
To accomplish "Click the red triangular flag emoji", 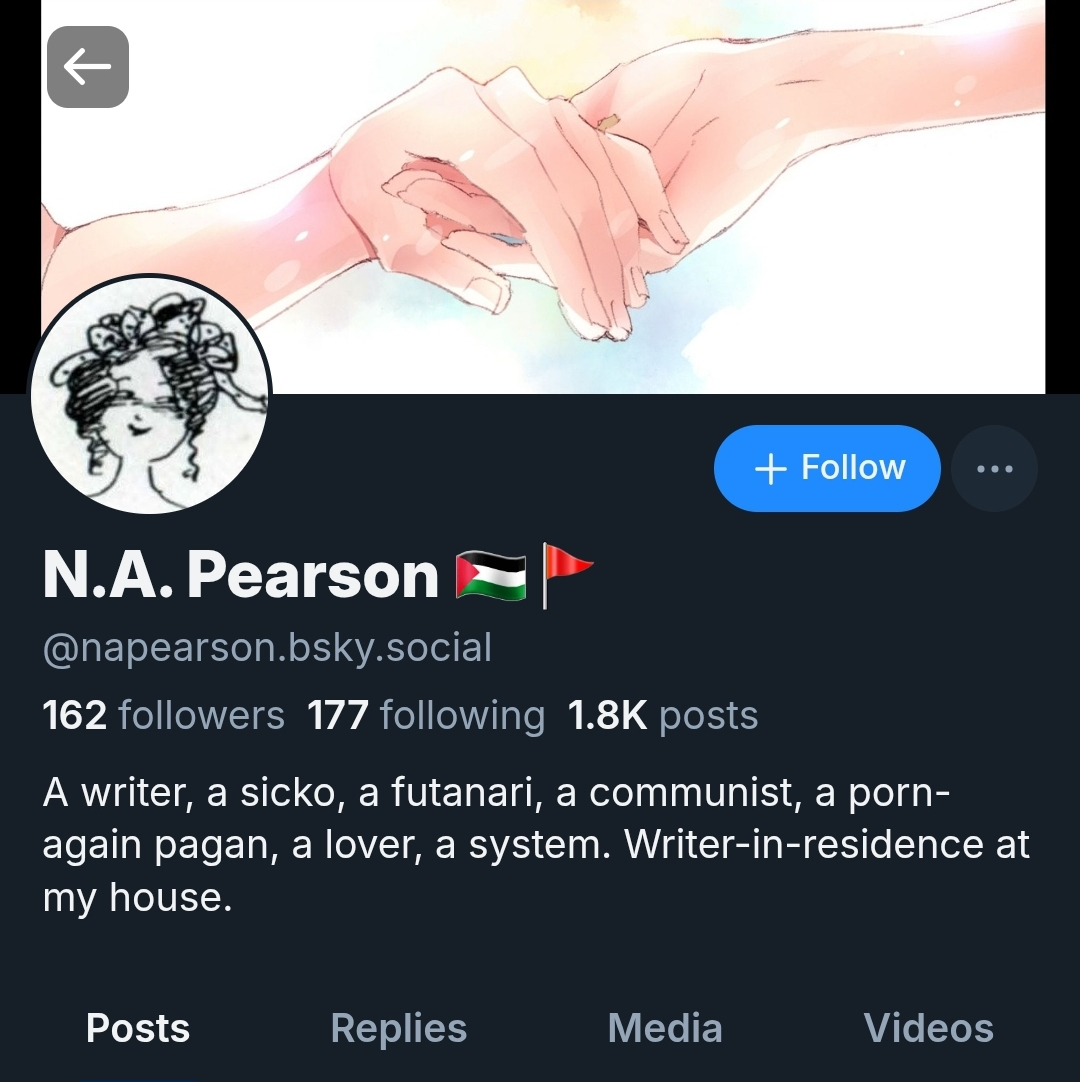I will [567, 575].
